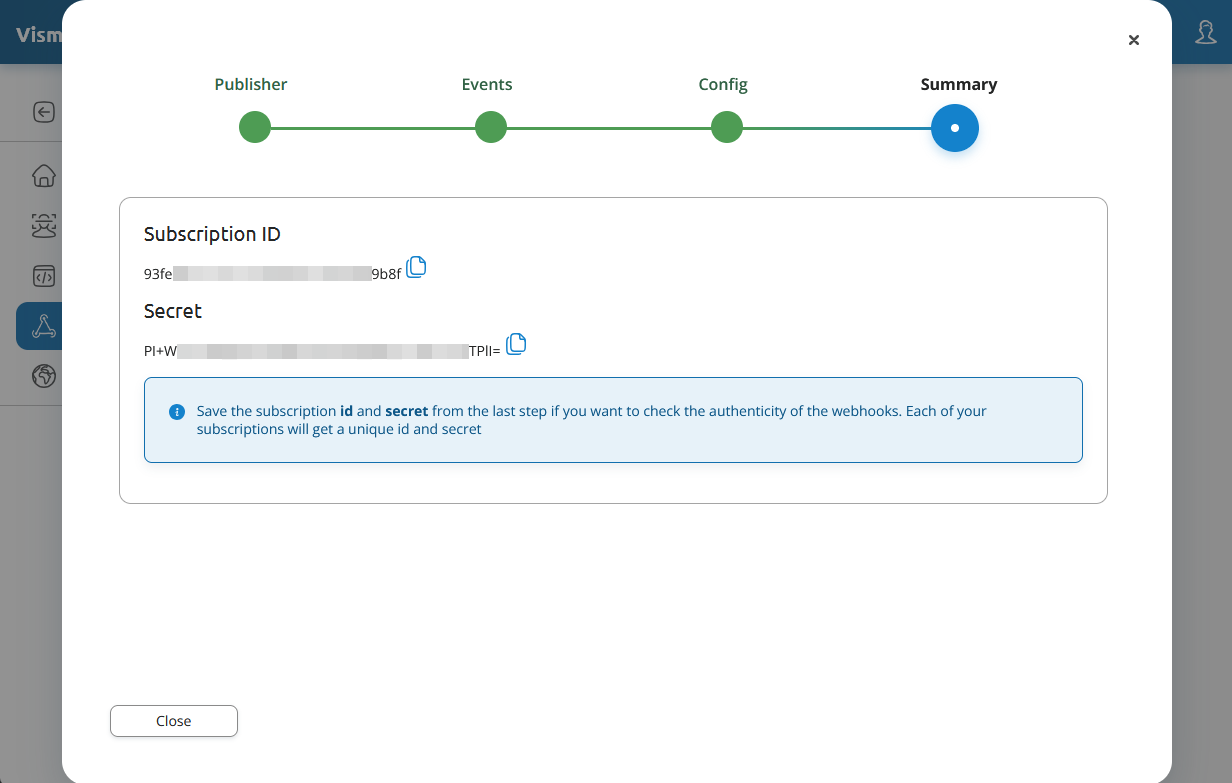Click the back arrow sidebar icon

(43, 112)
